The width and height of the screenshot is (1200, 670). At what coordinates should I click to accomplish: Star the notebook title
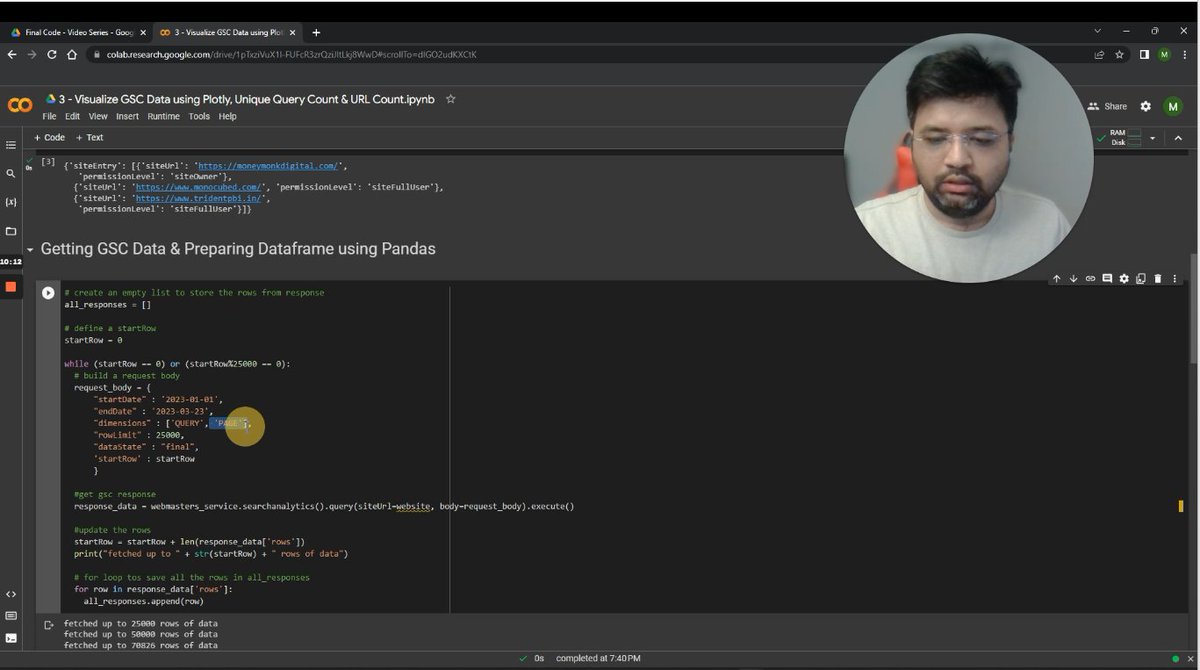pyautogui.click(x=451, y=99)
